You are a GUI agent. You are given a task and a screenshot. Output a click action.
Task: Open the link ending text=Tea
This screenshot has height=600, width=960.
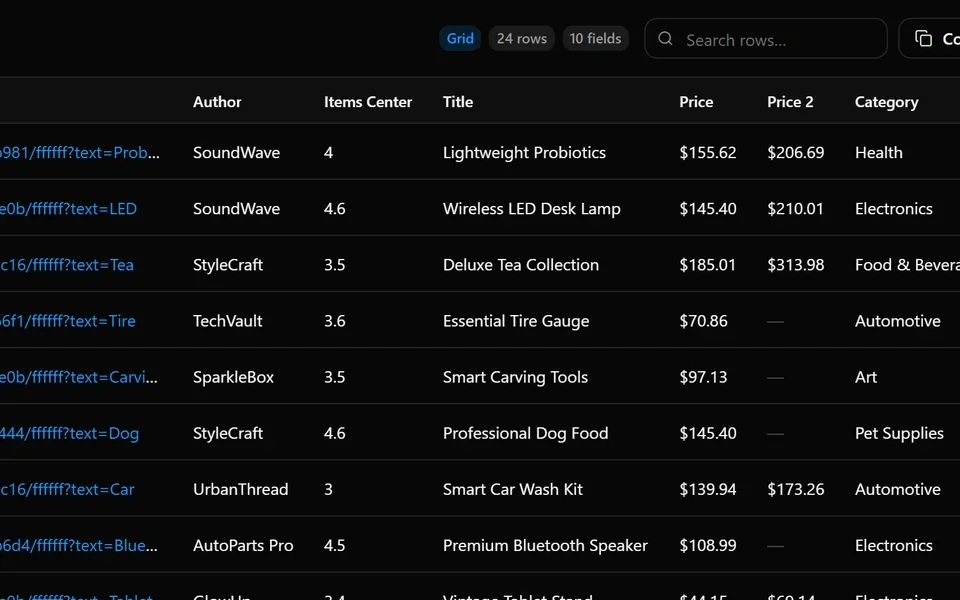(x=67, y=265)
